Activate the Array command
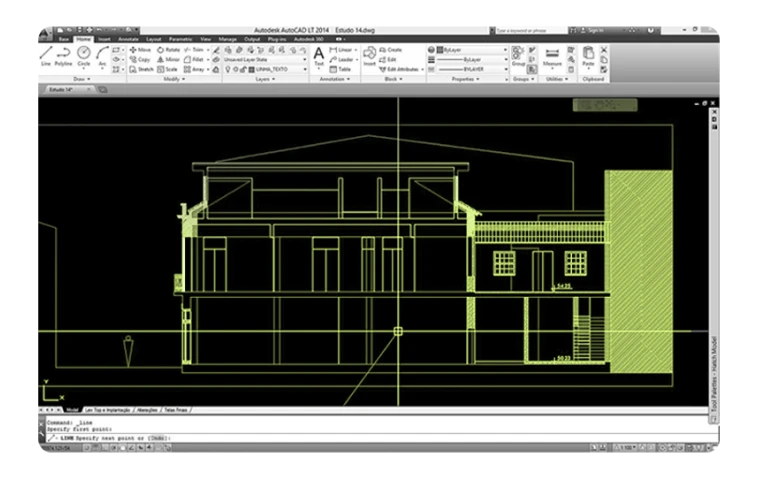 (x=194, y=69)
